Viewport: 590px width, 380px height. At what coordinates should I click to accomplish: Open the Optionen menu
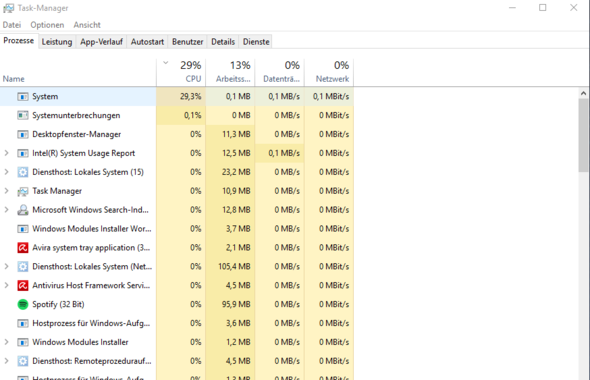click(47, 25)
